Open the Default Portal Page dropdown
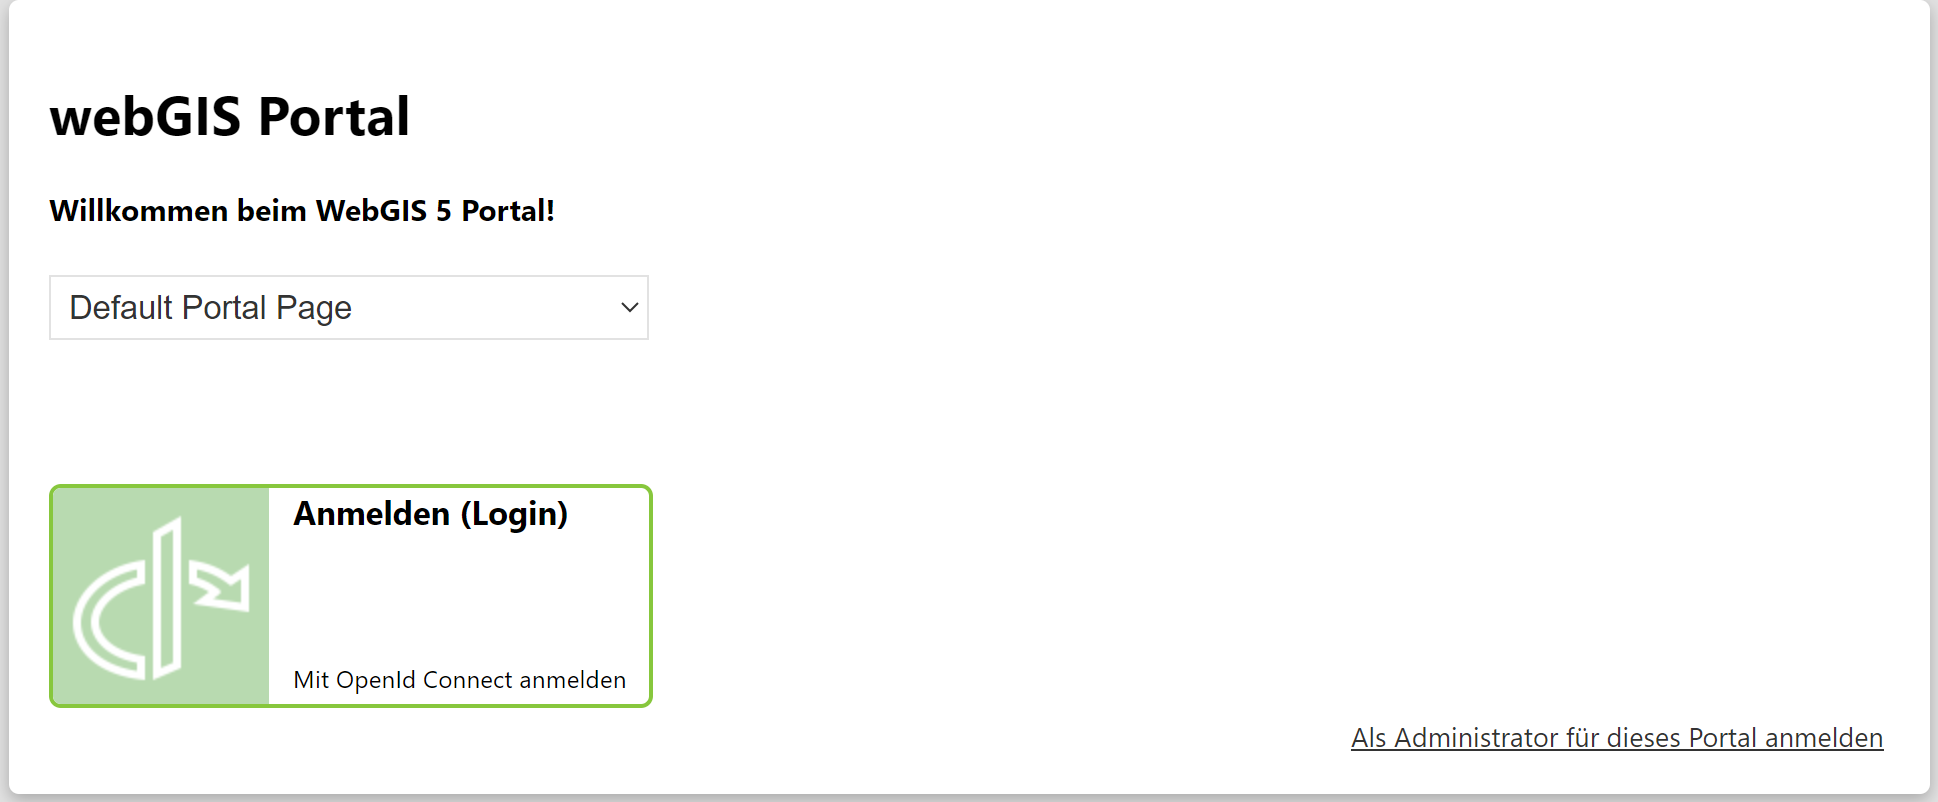 click(349, 307)
